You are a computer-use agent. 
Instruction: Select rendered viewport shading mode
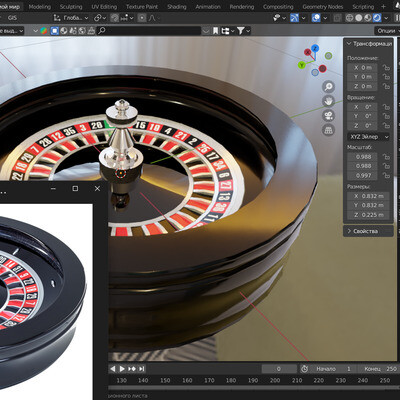[377, 18]
